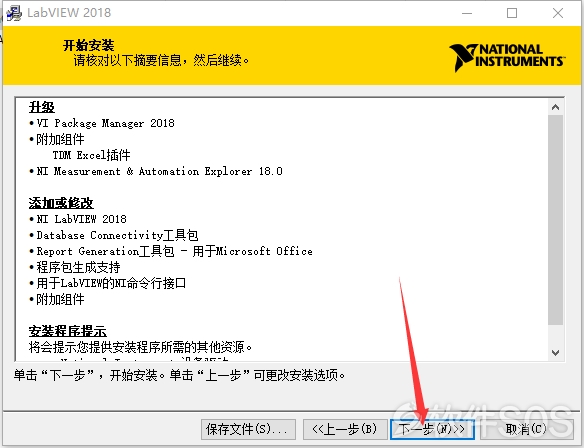Minimize the LabVIEW 2018 window
Screen dimensions: 584x448
[467, 13]
